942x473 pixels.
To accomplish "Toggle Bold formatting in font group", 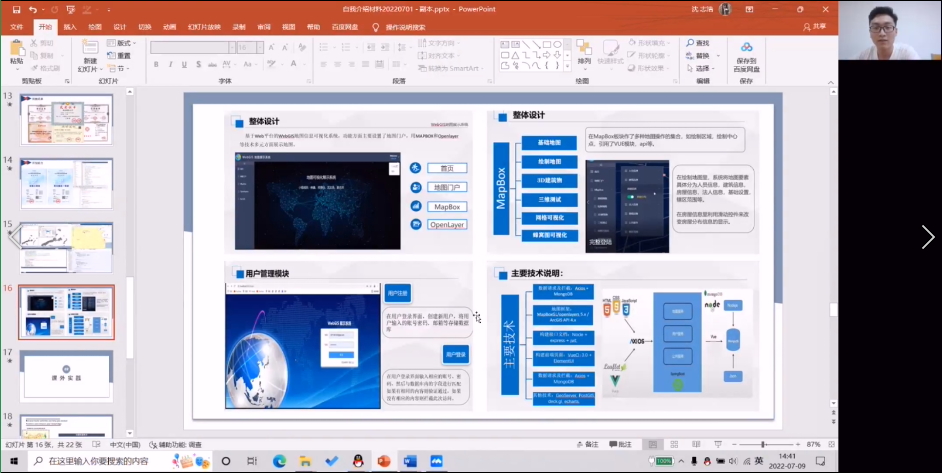I will (156, 64).
